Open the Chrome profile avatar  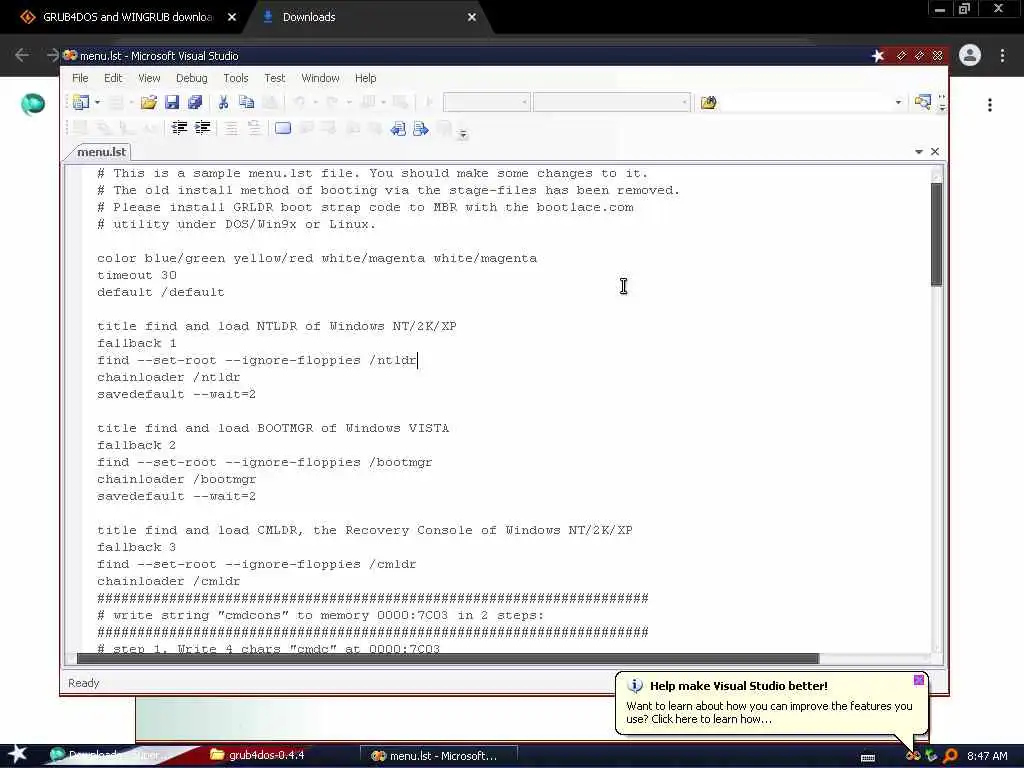(970, 56)
